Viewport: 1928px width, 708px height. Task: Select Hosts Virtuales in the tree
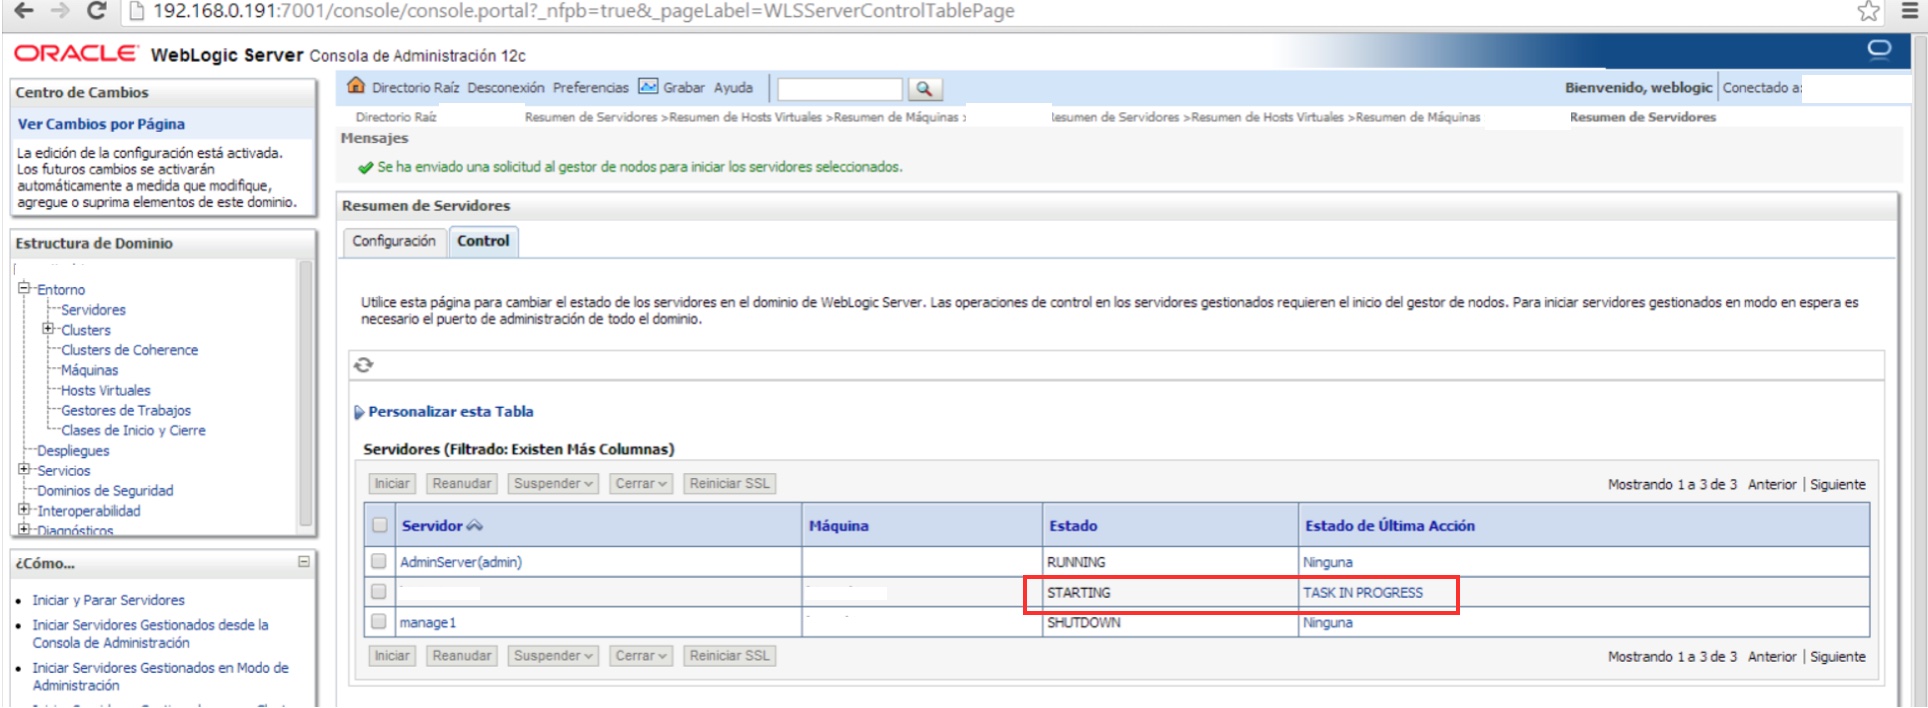tap(106, 390)
